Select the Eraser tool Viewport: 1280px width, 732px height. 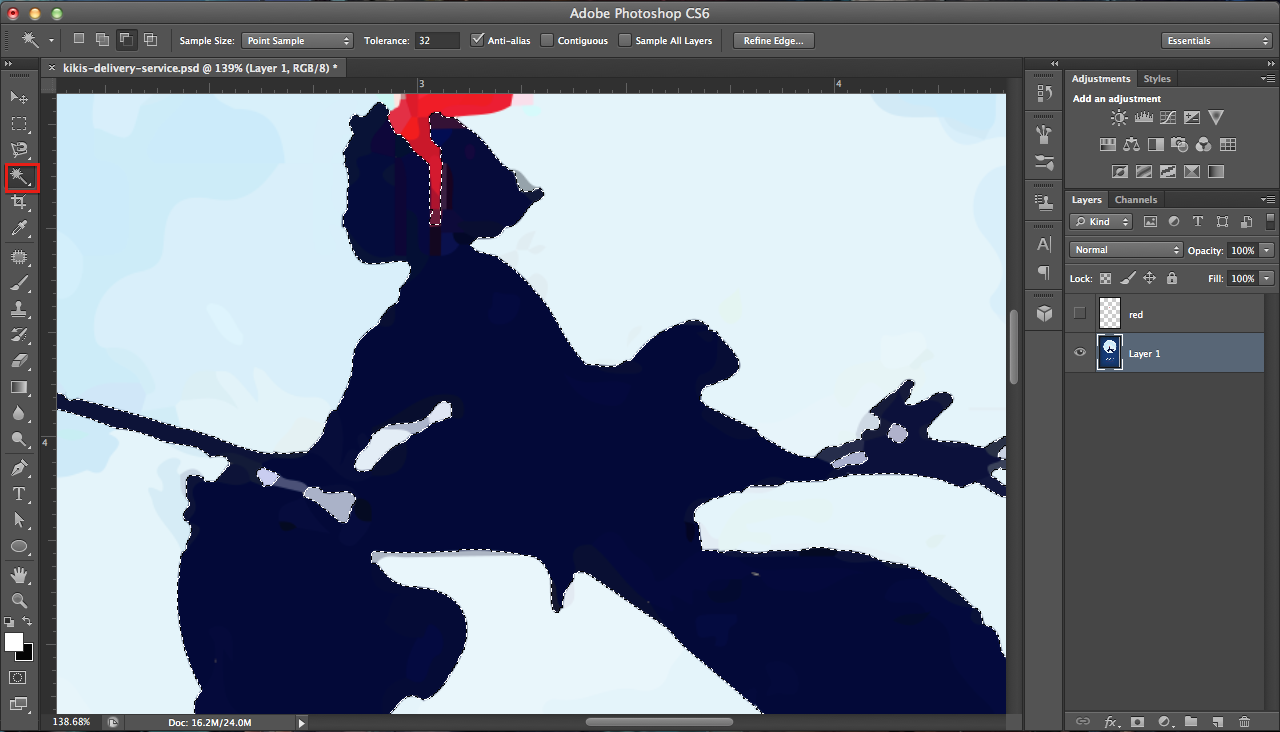[x=19, y=361]
